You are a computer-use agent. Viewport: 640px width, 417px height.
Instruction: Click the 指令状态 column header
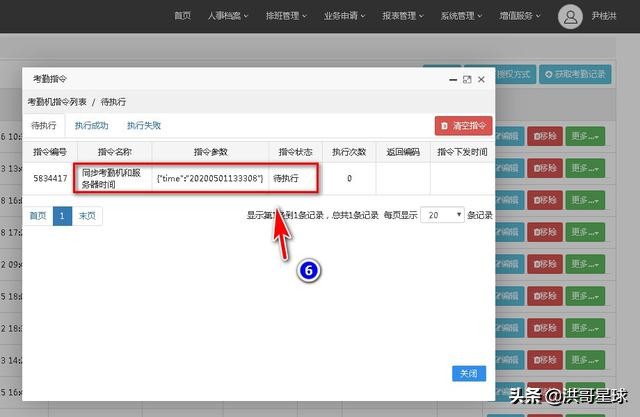click(x=296, y=152)
